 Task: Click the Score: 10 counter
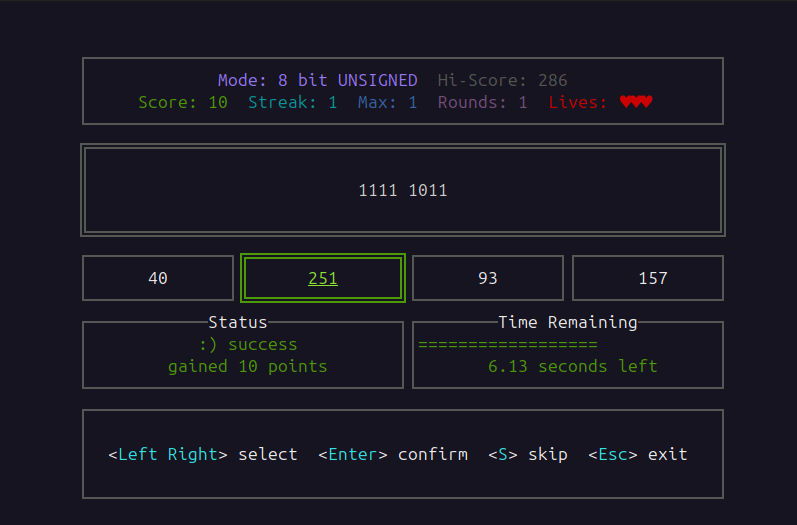183,102
